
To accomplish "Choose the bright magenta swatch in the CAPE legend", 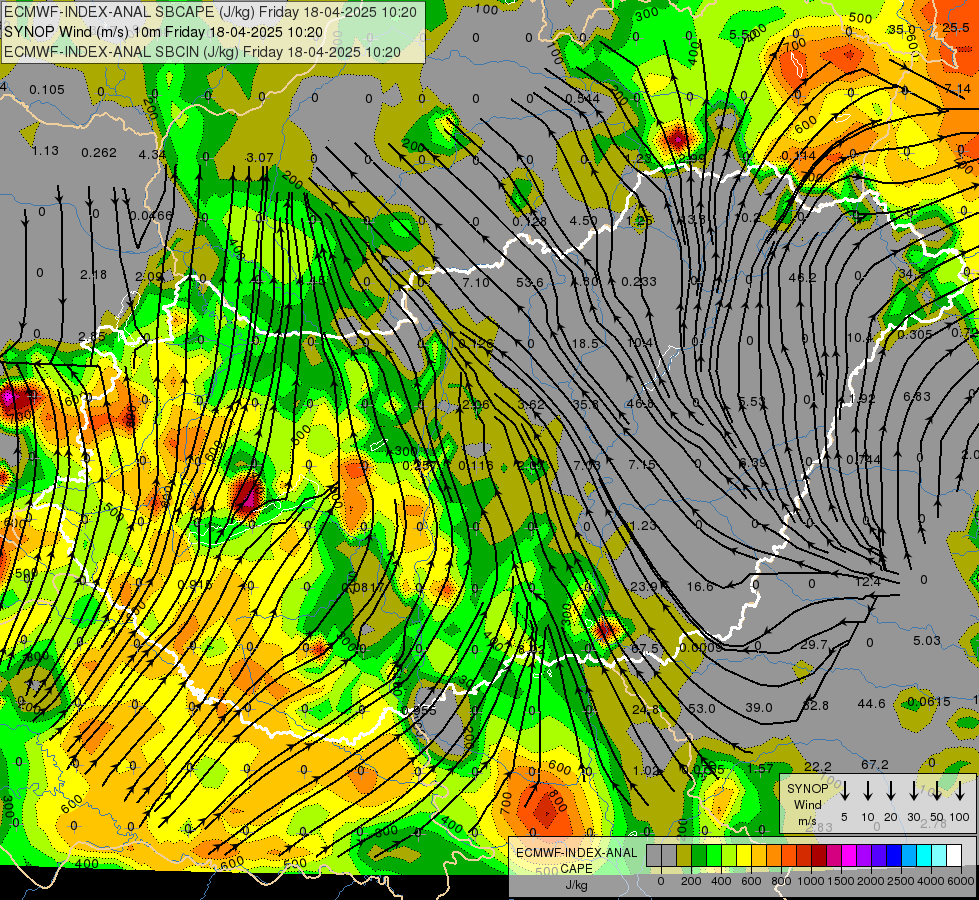I will [x=849, y=855].
